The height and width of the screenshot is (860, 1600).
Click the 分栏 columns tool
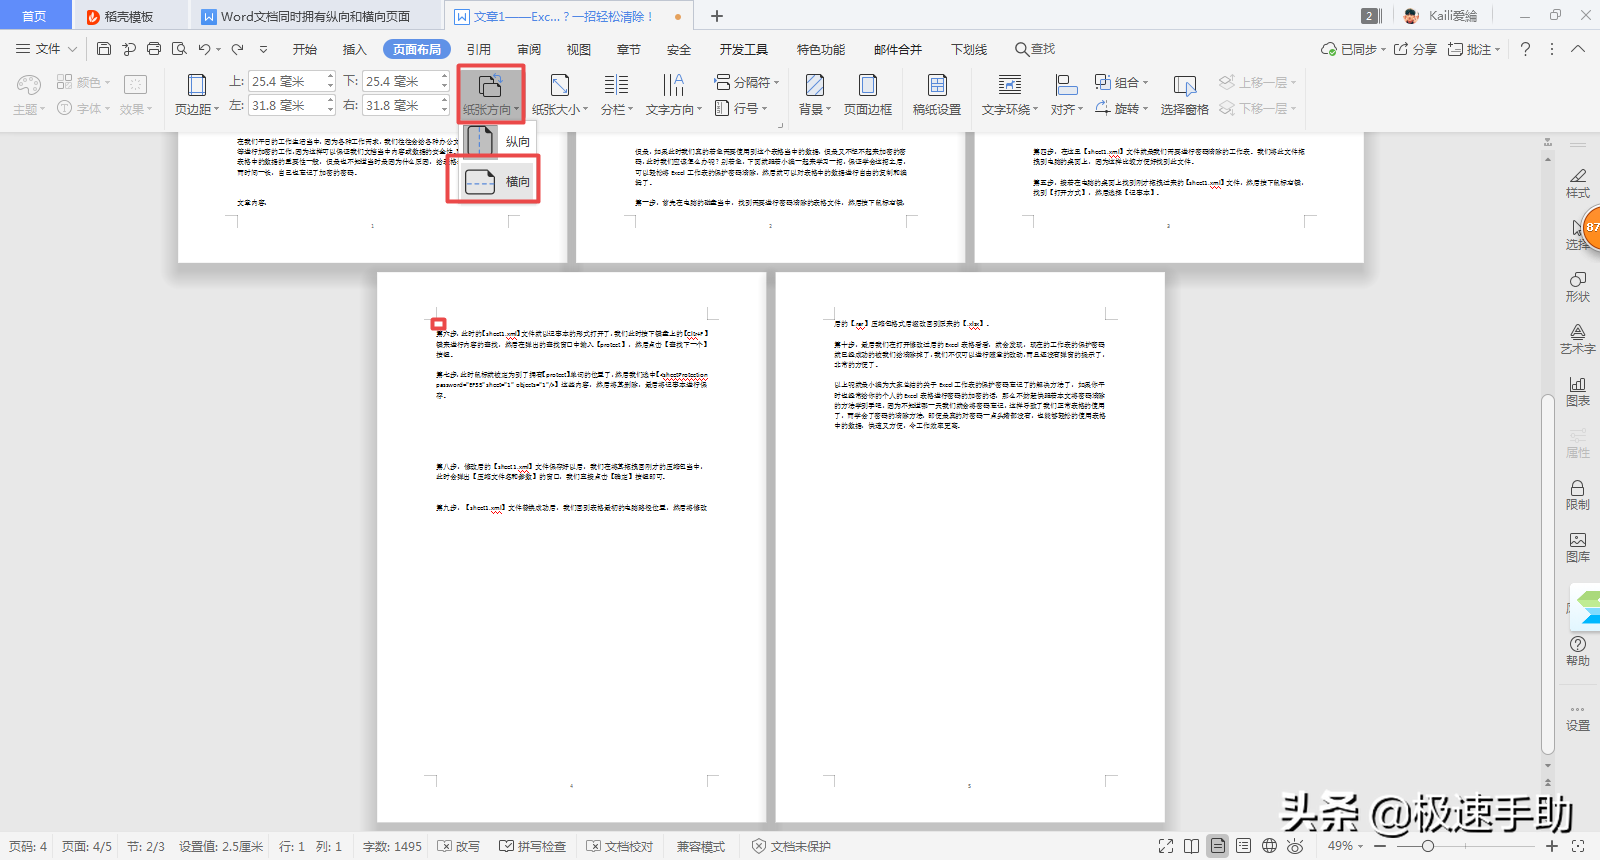(617, 95)
